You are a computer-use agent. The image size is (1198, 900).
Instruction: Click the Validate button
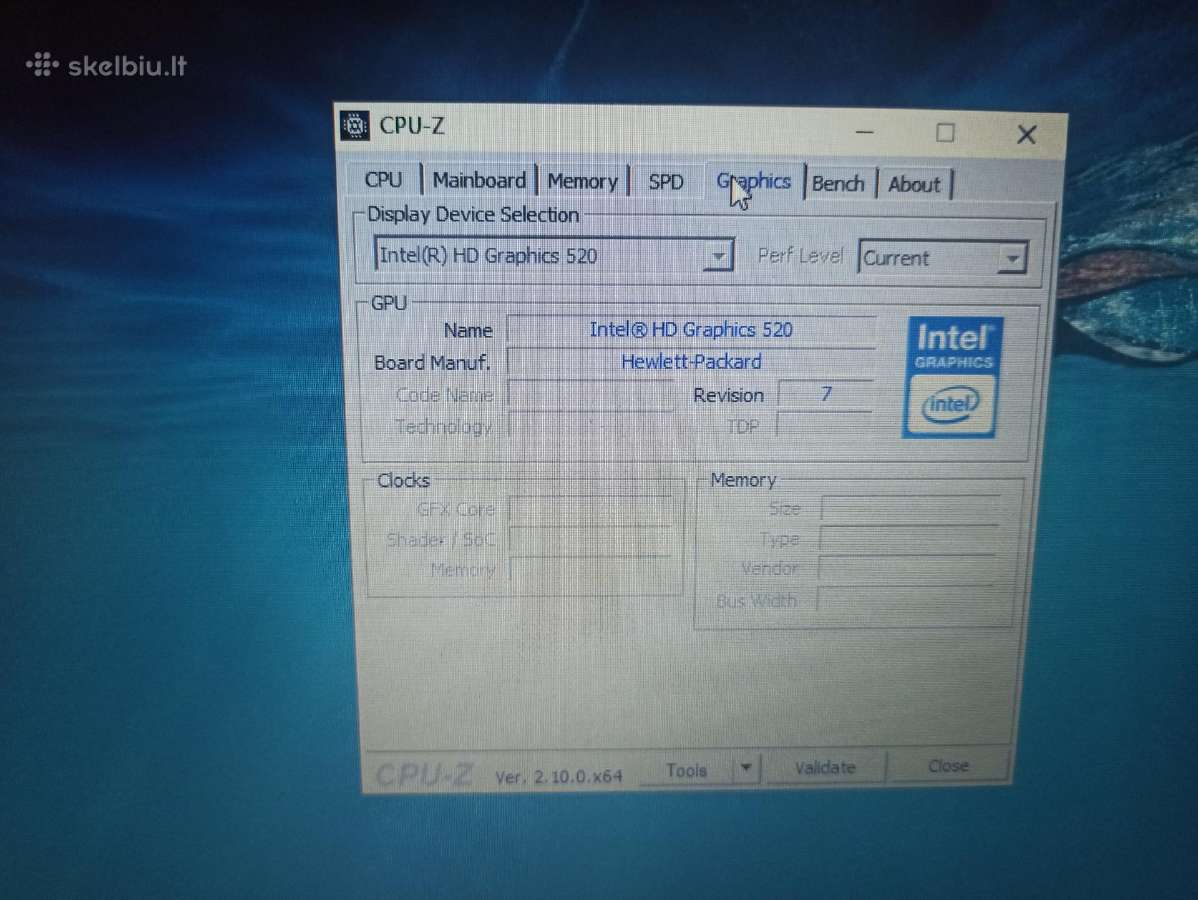[825, 768]
